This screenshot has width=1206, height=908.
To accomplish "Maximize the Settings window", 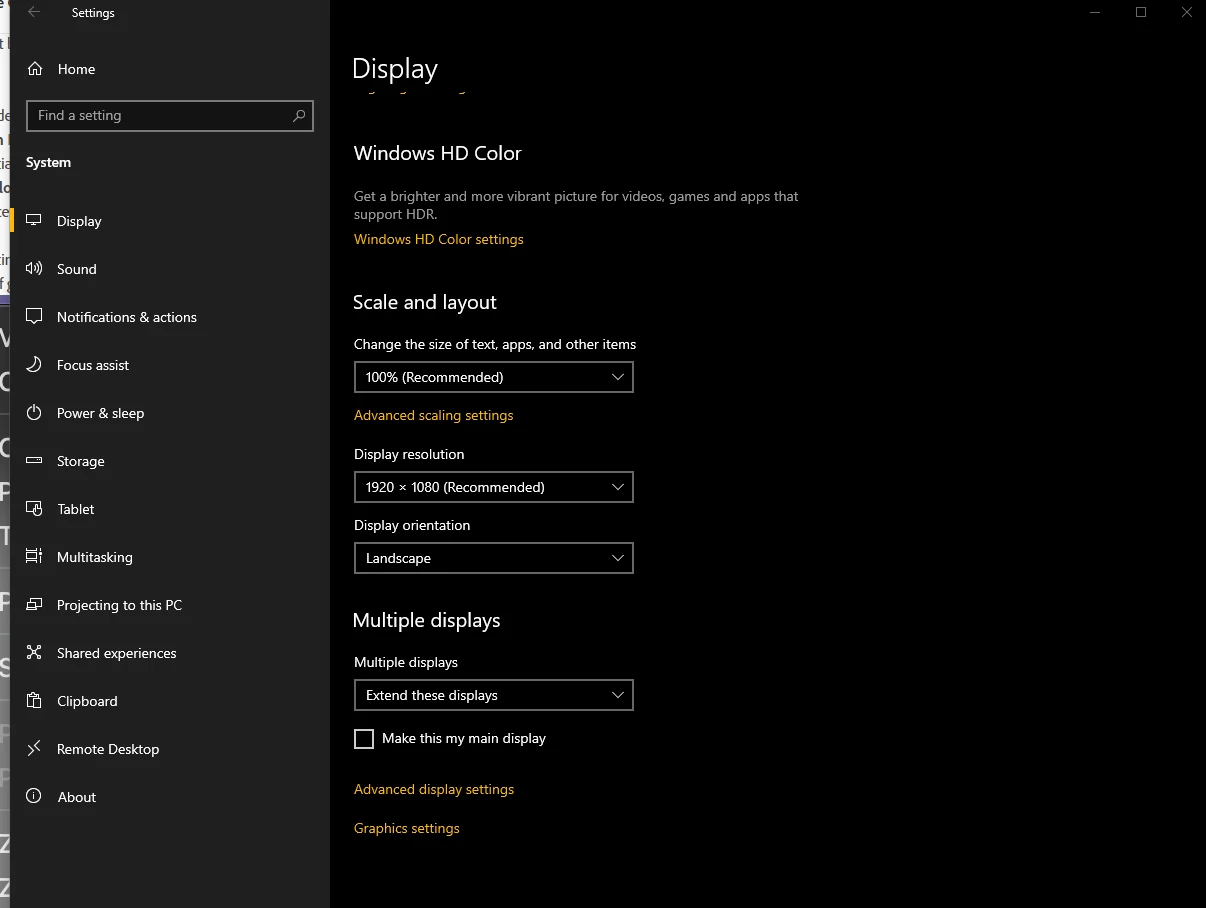I will point(1141,12).
